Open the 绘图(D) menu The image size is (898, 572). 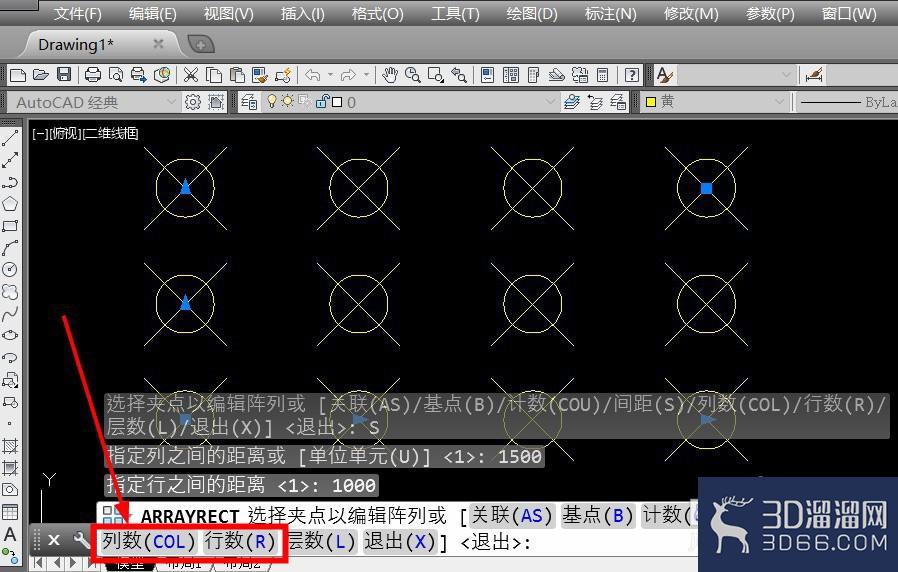tap(531, 13)
